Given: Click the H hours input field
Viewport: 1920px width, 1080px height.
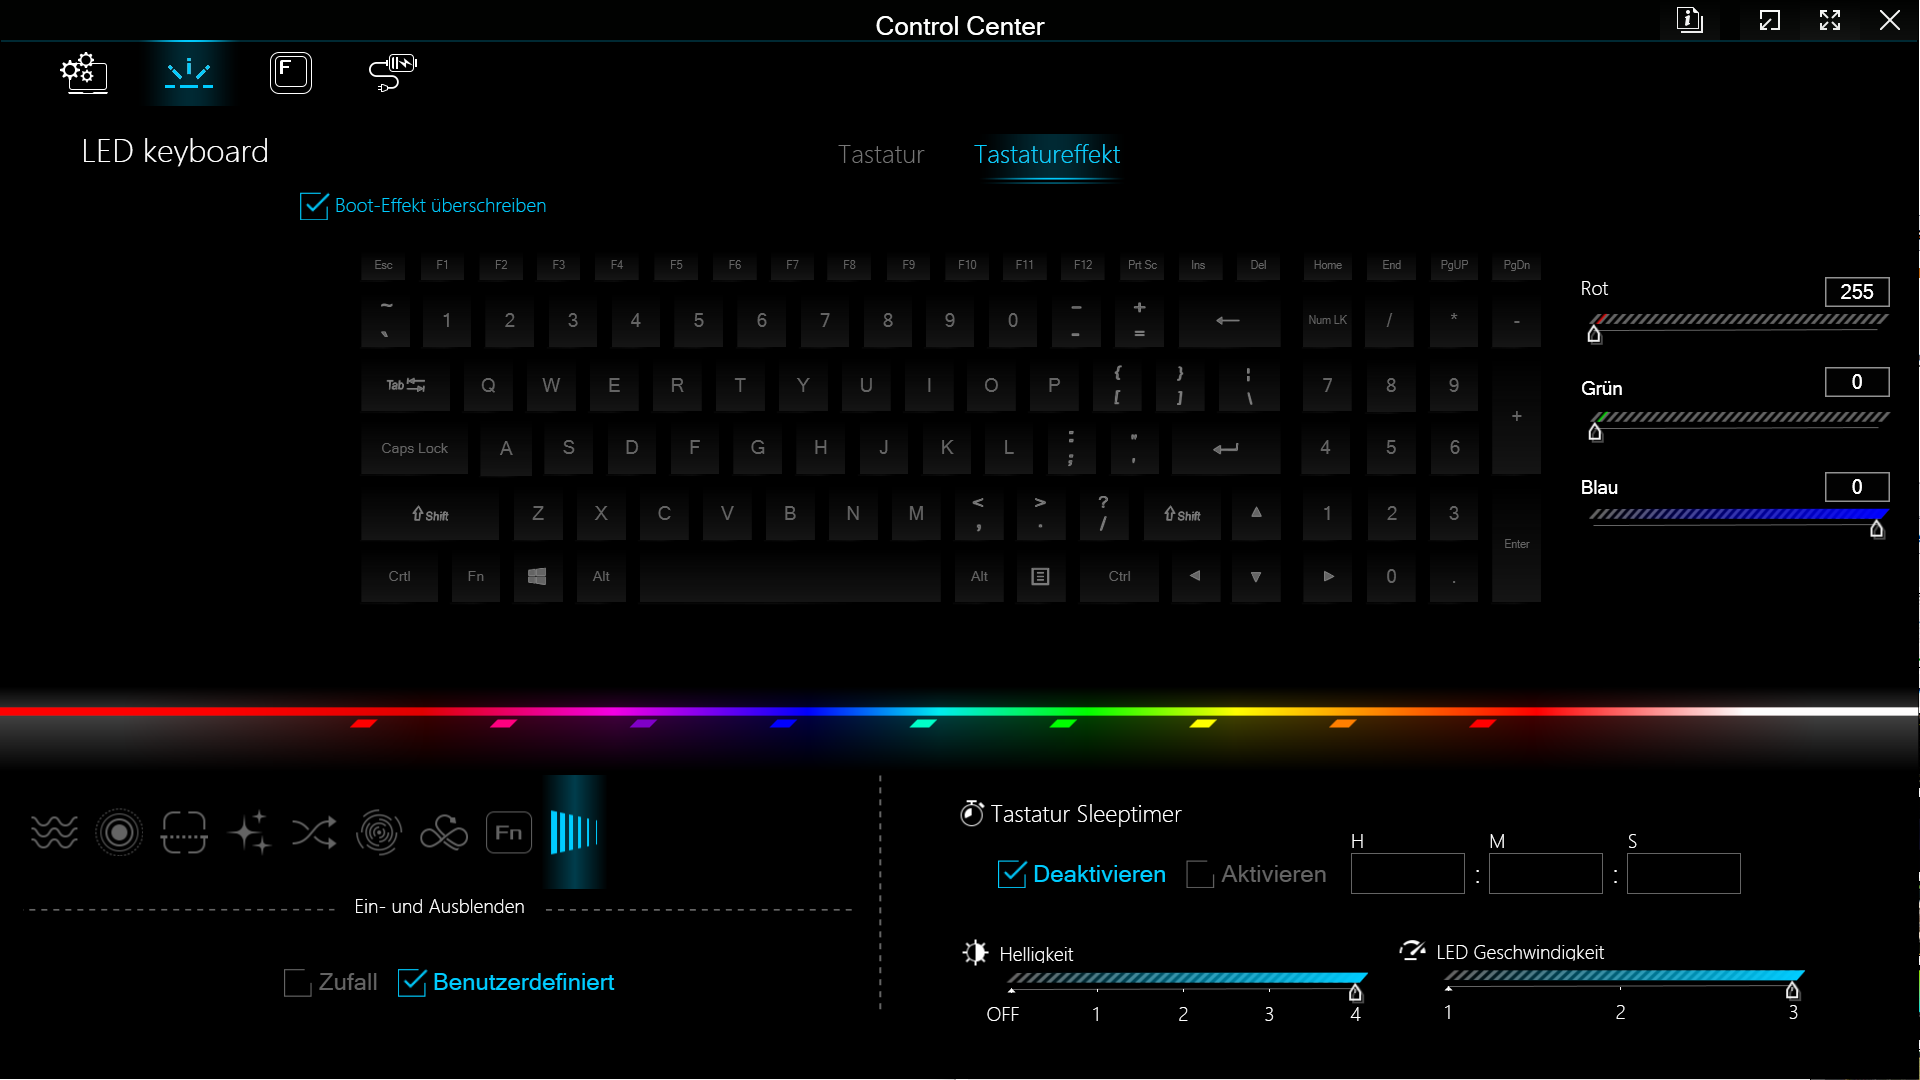Looking at the screenshot, I should tap(1407, 874).
